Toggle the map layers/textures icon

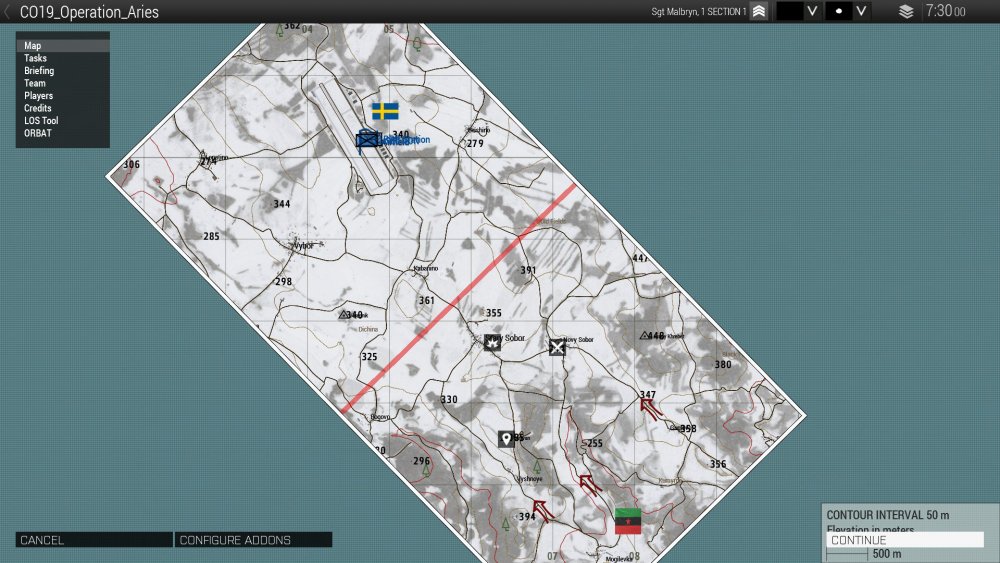pyautogui.click(x=906, y=12)
